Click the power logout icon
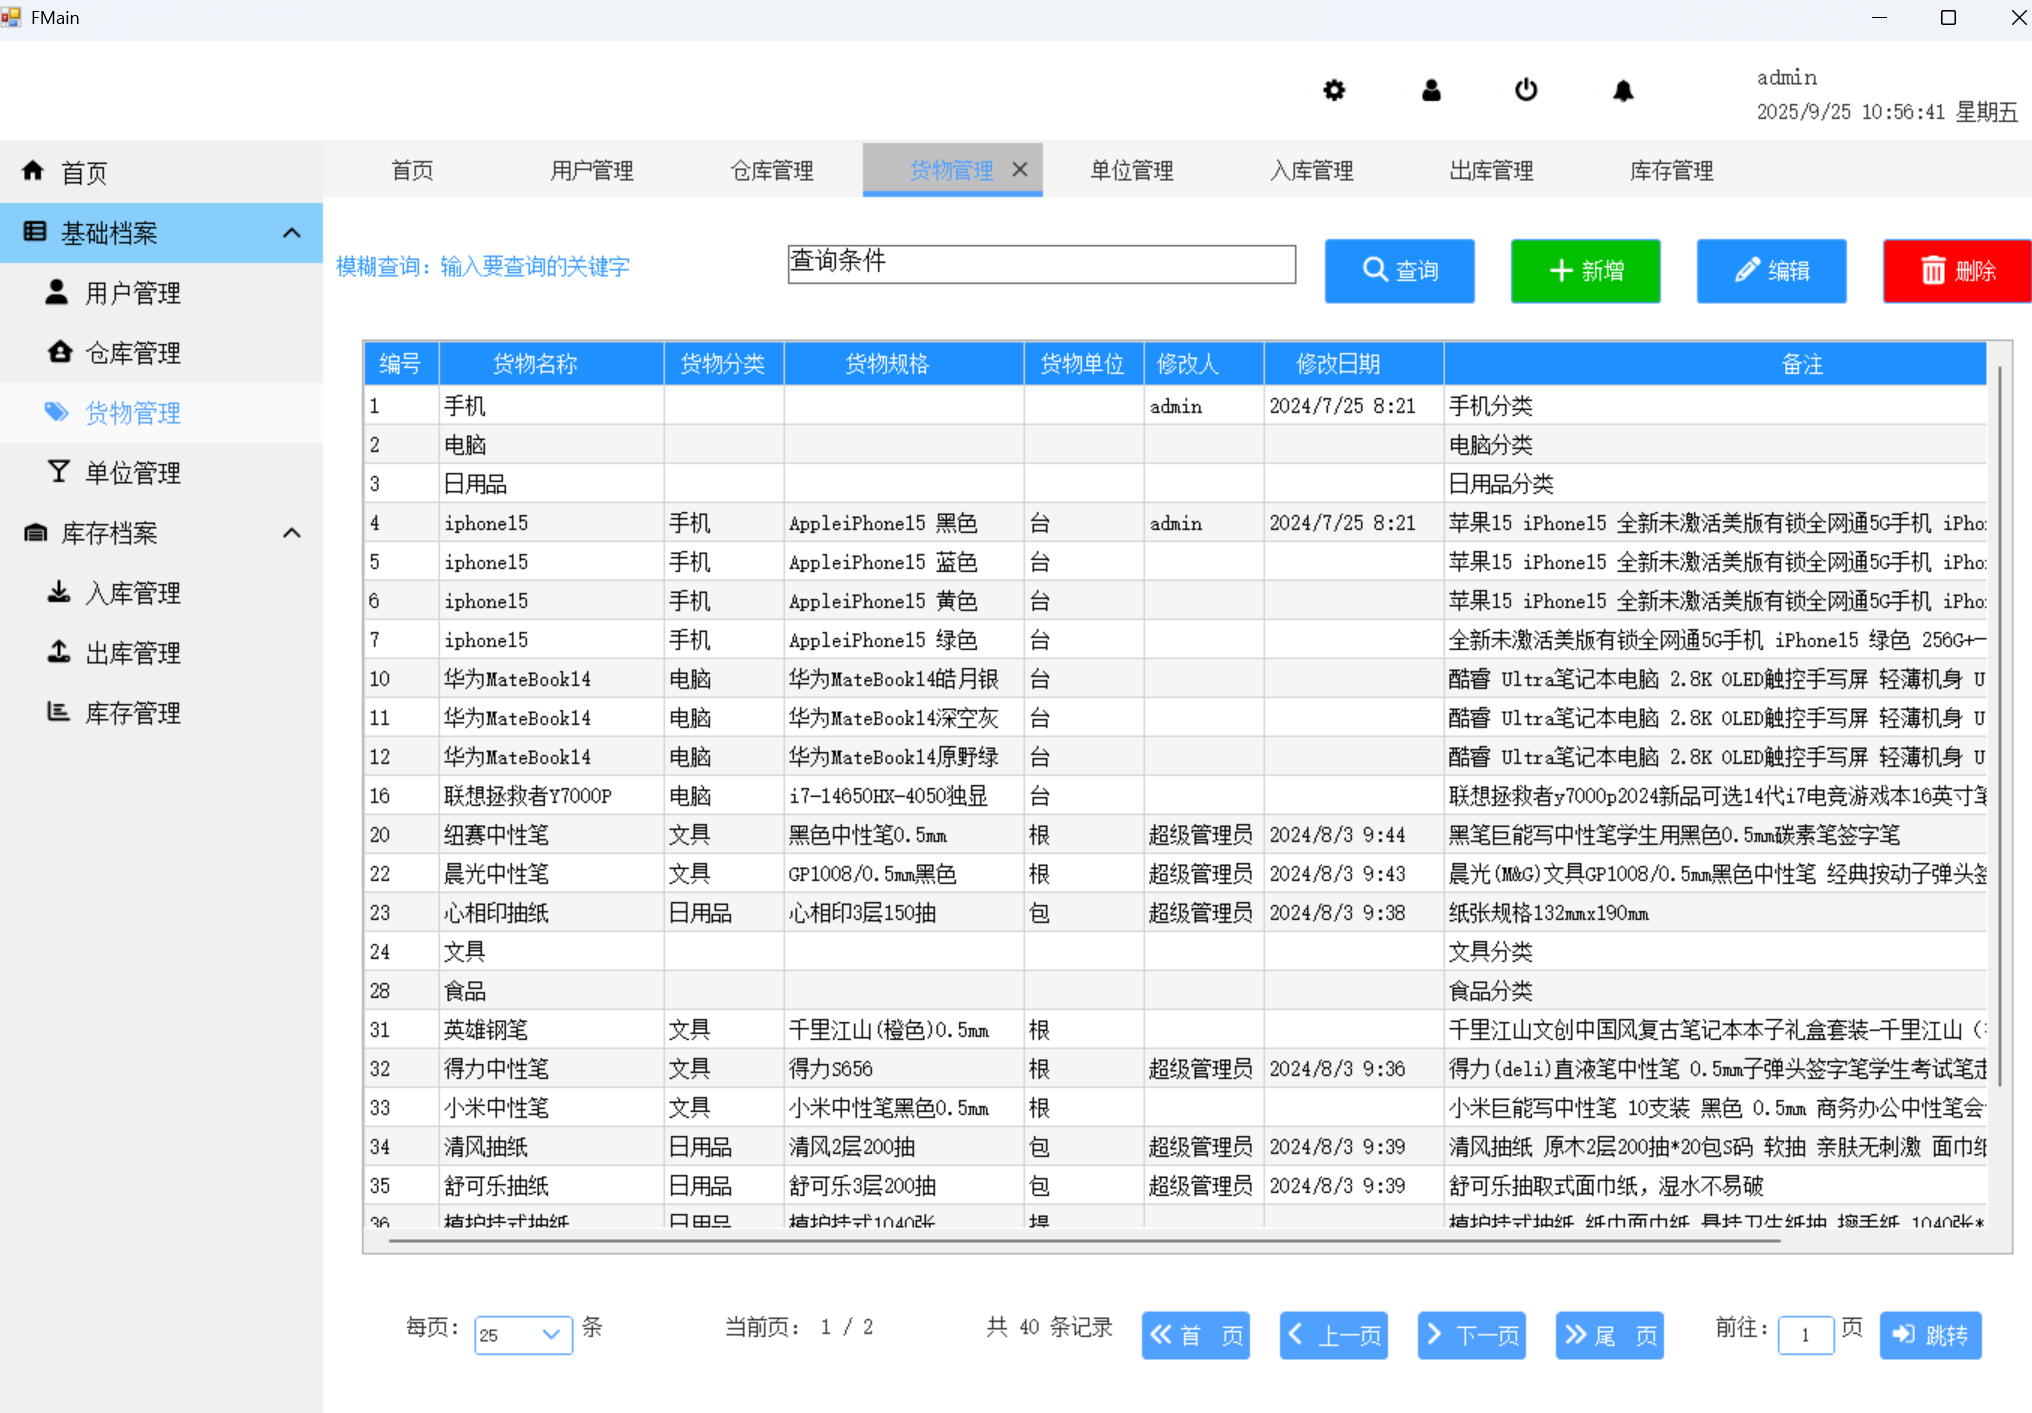Image resolution: width=2032 pixels, height=1413 pixels. tap(1526, 91)
